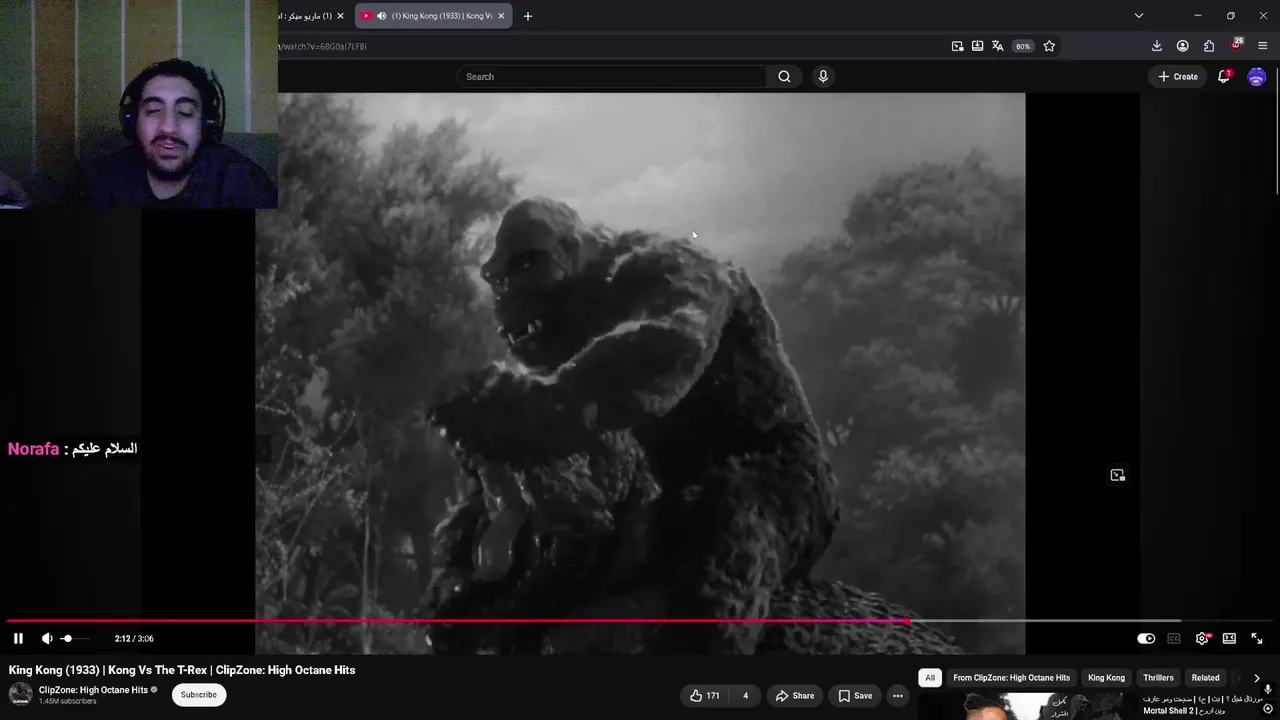Reset the 80% zoom level badge
The image size is (1280, 720).
pyautogui.click(x=1023, y=46)
